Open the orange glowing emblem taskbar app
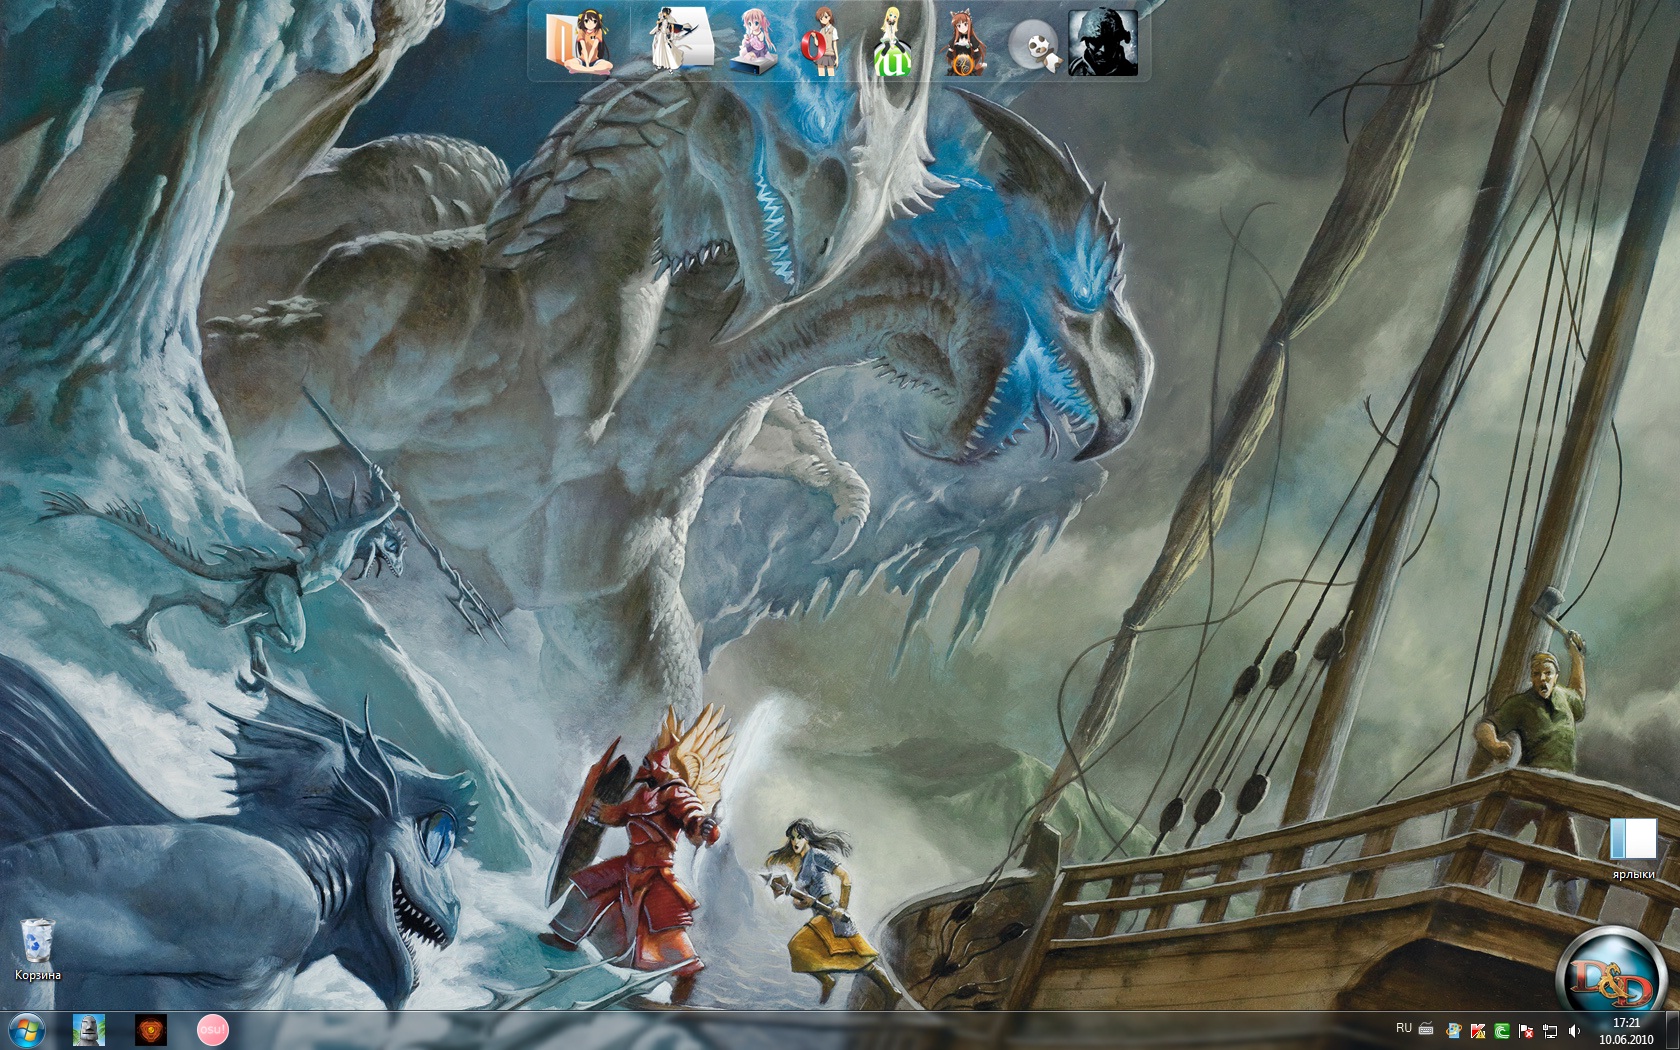Image resolution: width=1680 pixels, height=1050 pixels. (x=150, y=1030)
